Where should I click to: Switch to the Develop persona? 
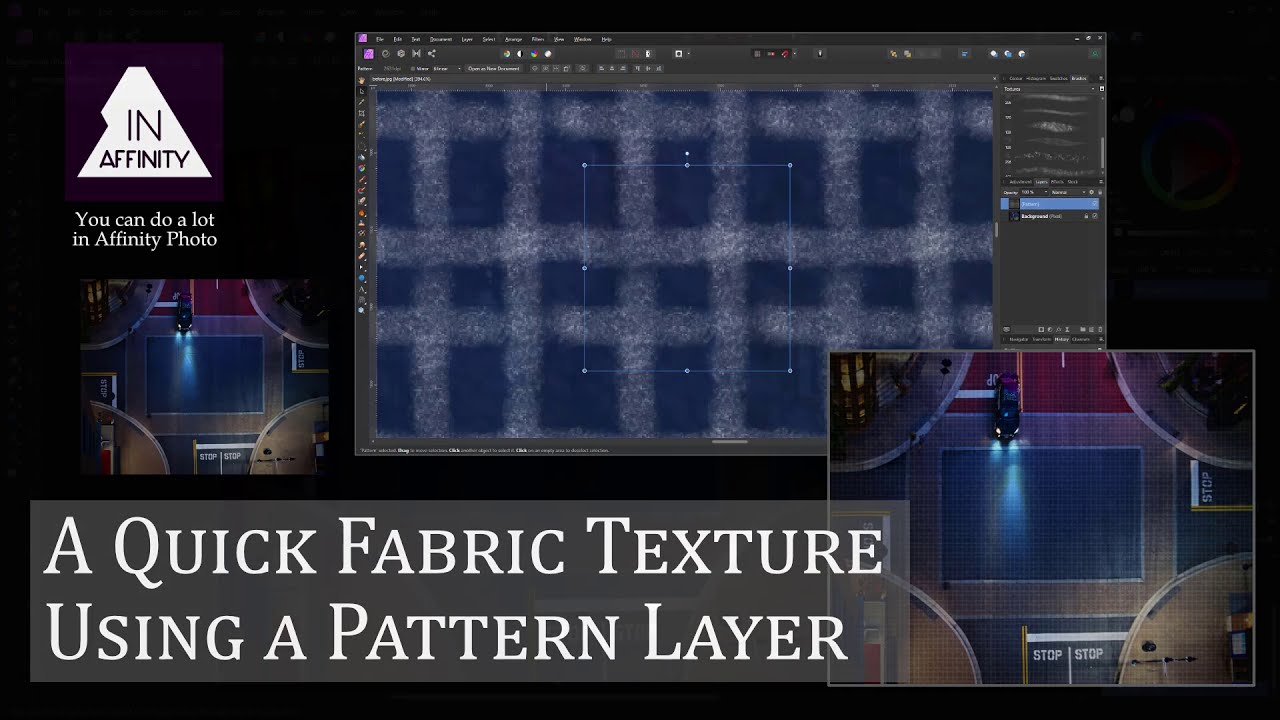401,53
